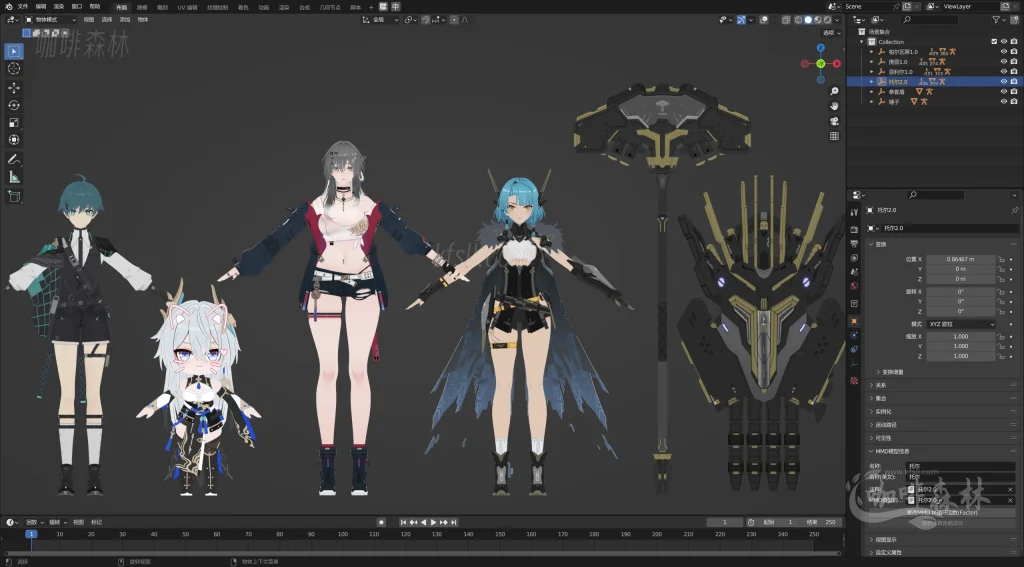Click the pan hand viewport button
The height and width of the screenshot is (567, 1024).
(x=834, y=106)
